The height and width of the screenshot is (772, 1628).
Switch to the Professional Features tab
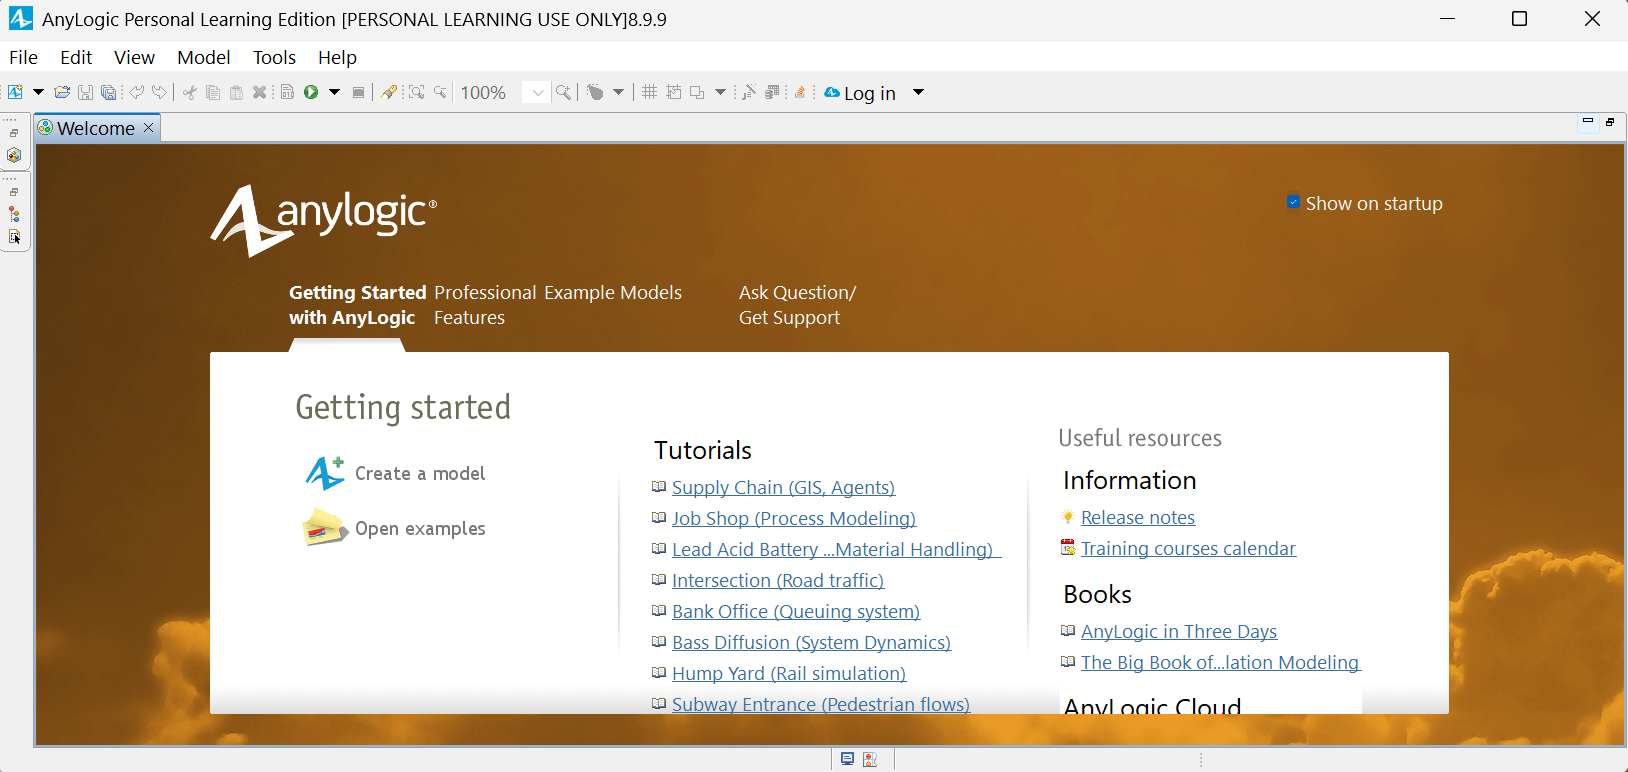(485, 305)
